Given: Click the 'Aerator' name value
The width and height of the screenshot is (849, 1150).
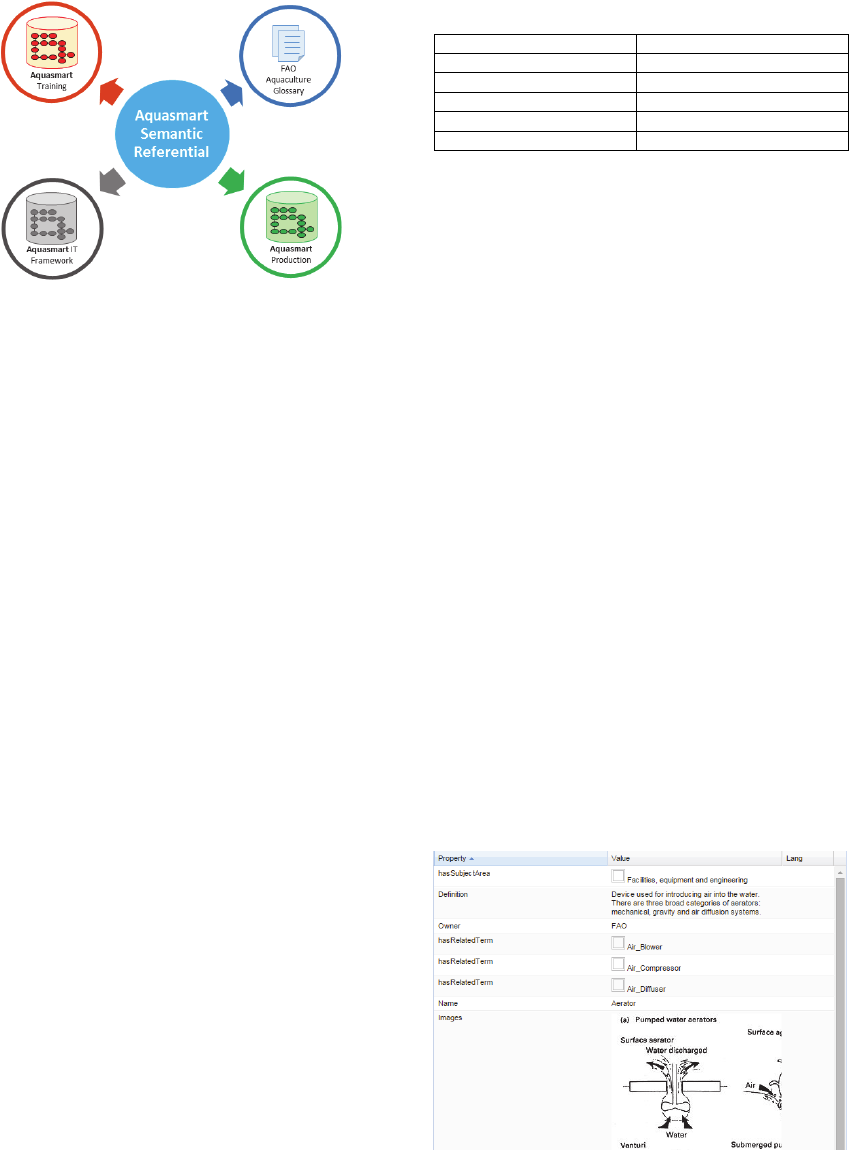Looking at the screenshot, I should click(x=623, y=1003).
